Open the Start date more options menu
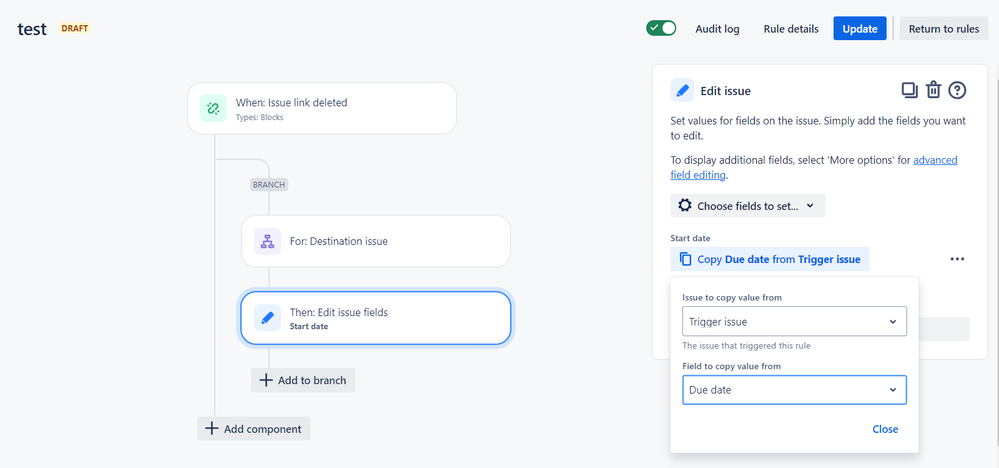 point(957,259)
